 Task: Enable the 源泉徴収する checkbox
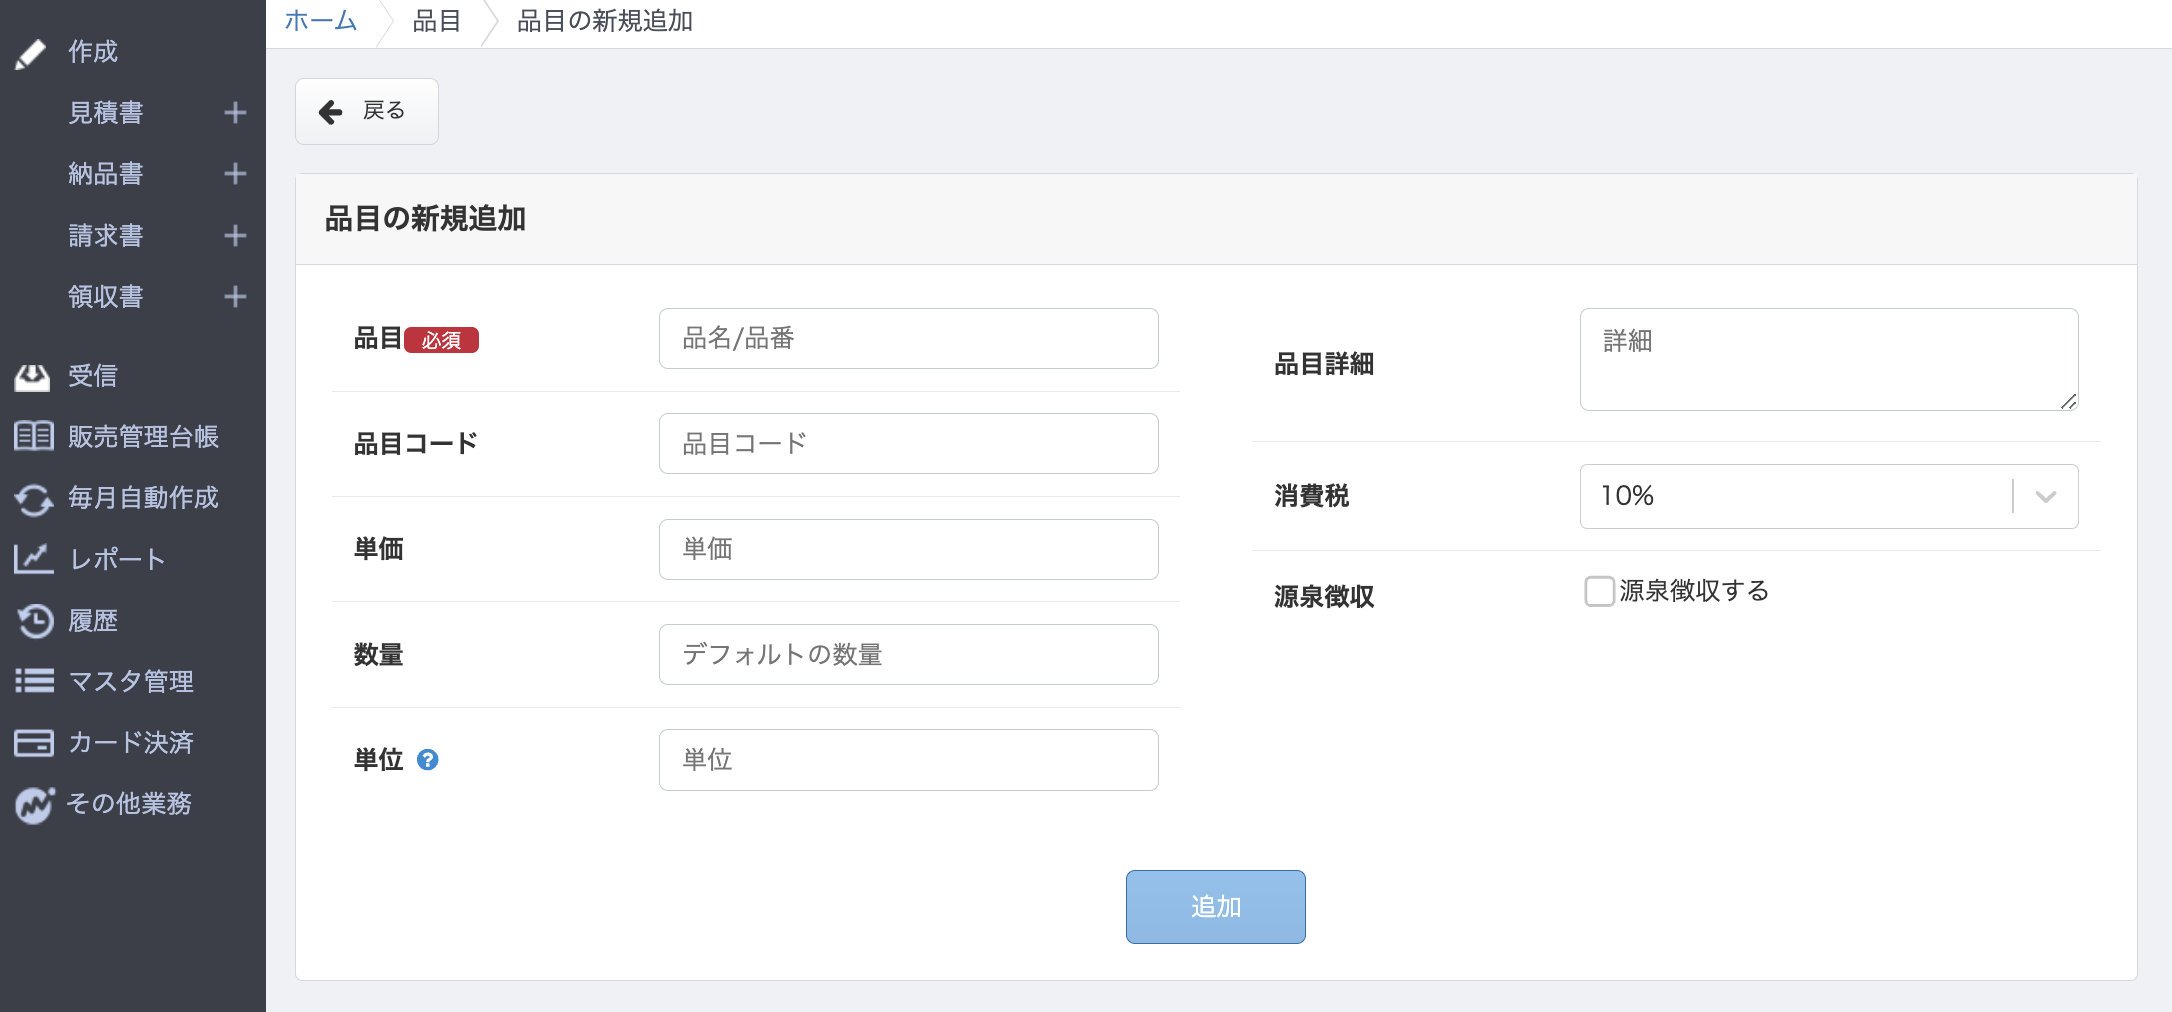1599,591
